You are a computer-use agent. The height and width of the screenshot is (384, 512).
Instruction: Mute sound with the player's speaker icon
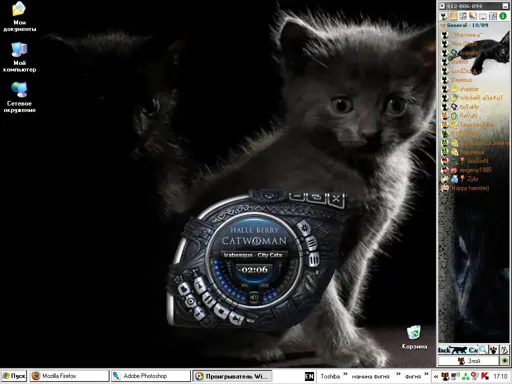(x=254, y=296)
